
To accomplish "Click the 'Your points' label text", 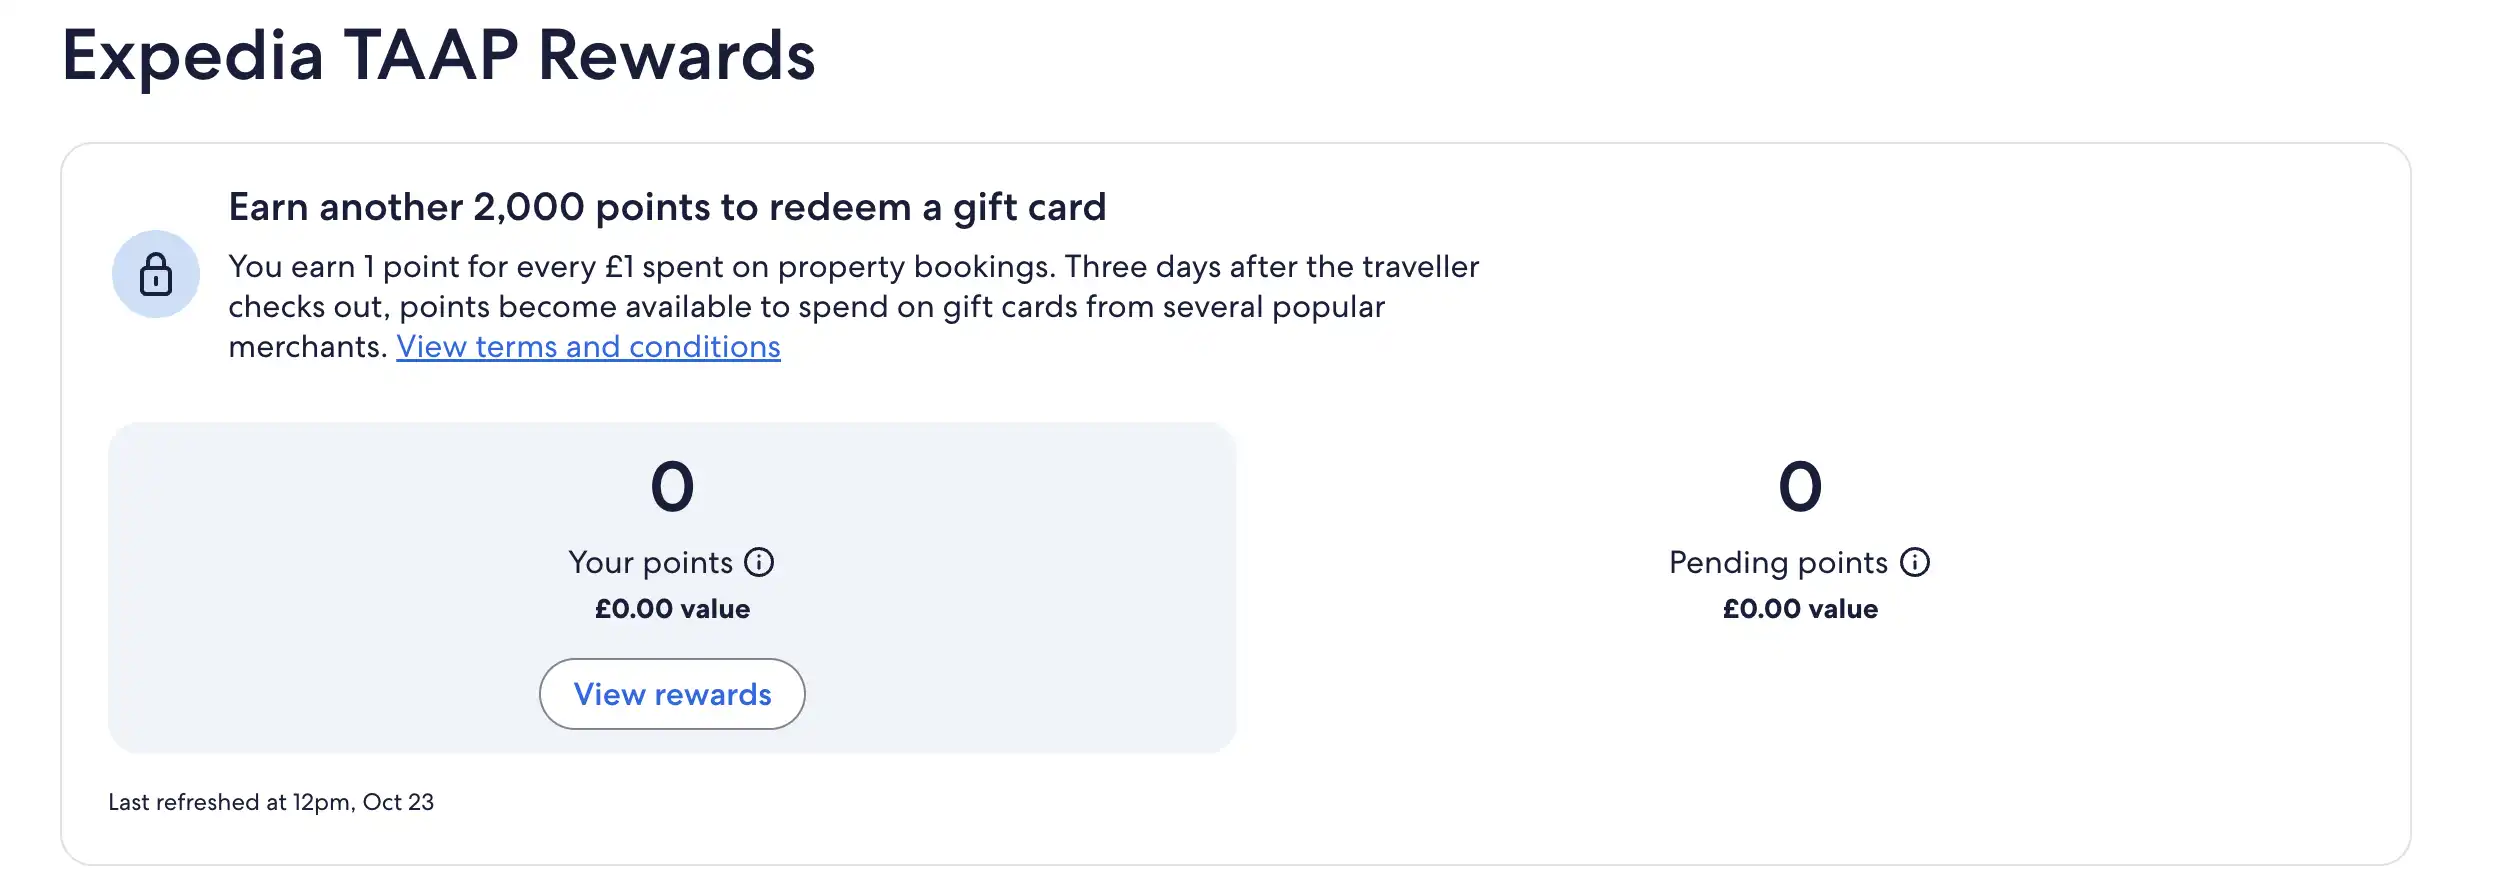I will pyautogui.click(x=650, y=563).
